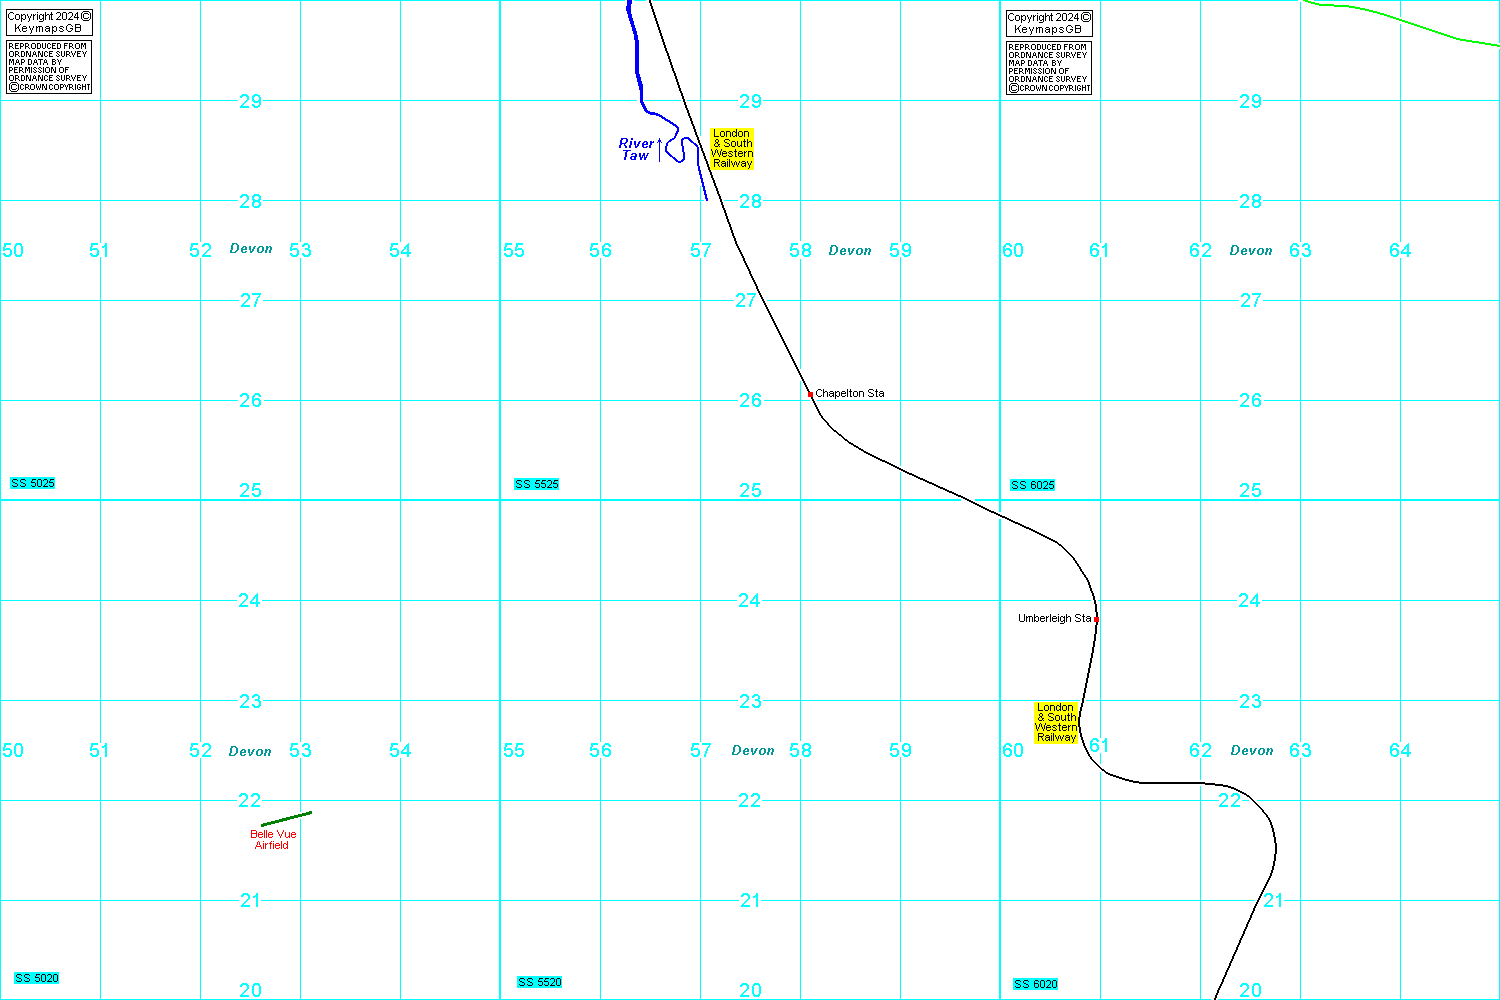Click the green boundary line in top-right corner
Viewport: 1500px width, 1000px height.
[x=1400, y=21]
